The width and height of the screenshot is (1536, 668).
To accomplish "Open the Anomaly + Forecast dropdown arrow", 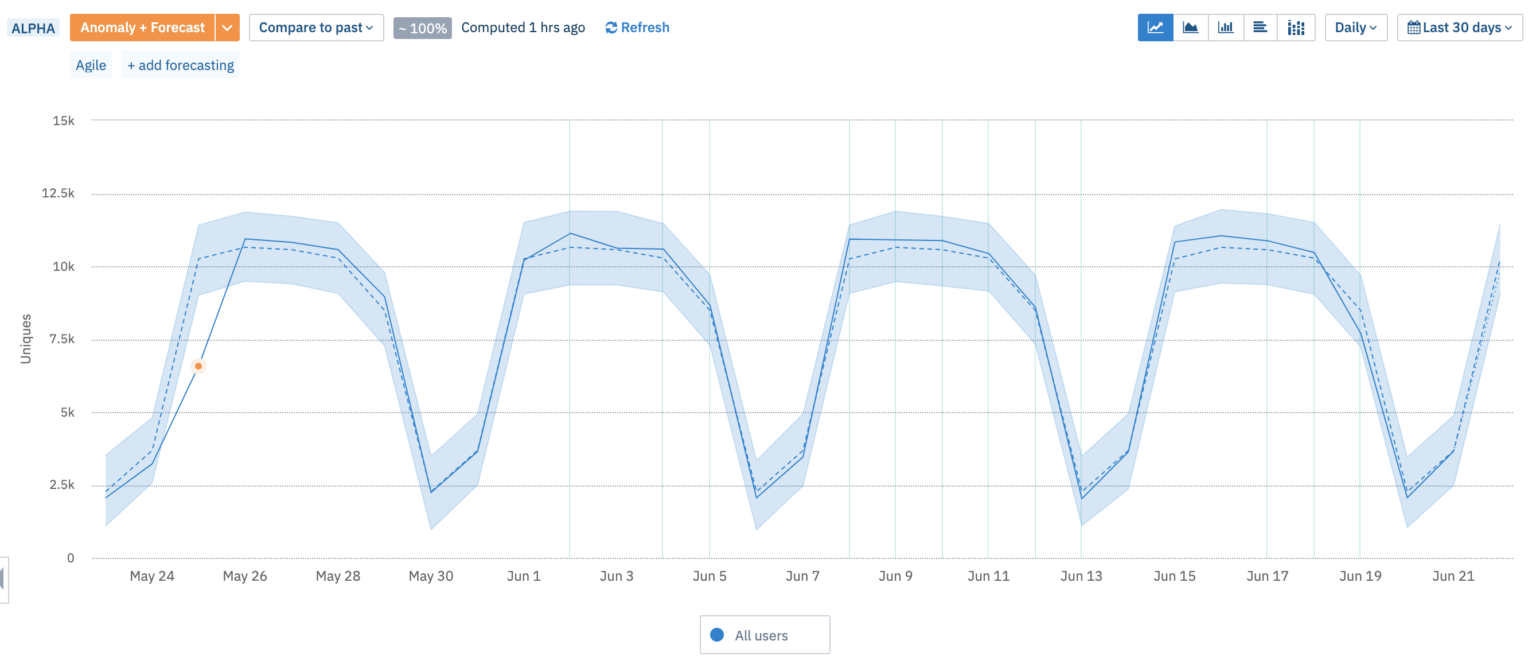I will pos(228,28).
